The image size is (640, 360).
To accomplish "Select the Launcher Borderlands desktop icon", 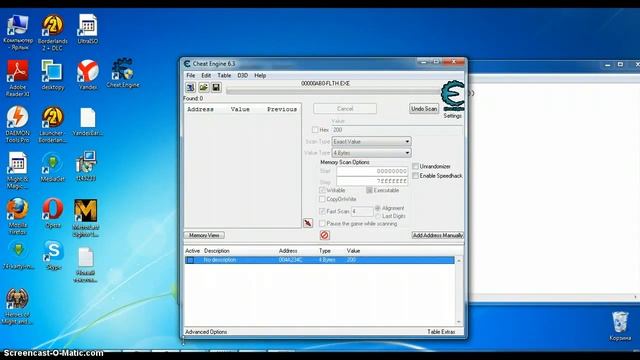I will (52, 124).
